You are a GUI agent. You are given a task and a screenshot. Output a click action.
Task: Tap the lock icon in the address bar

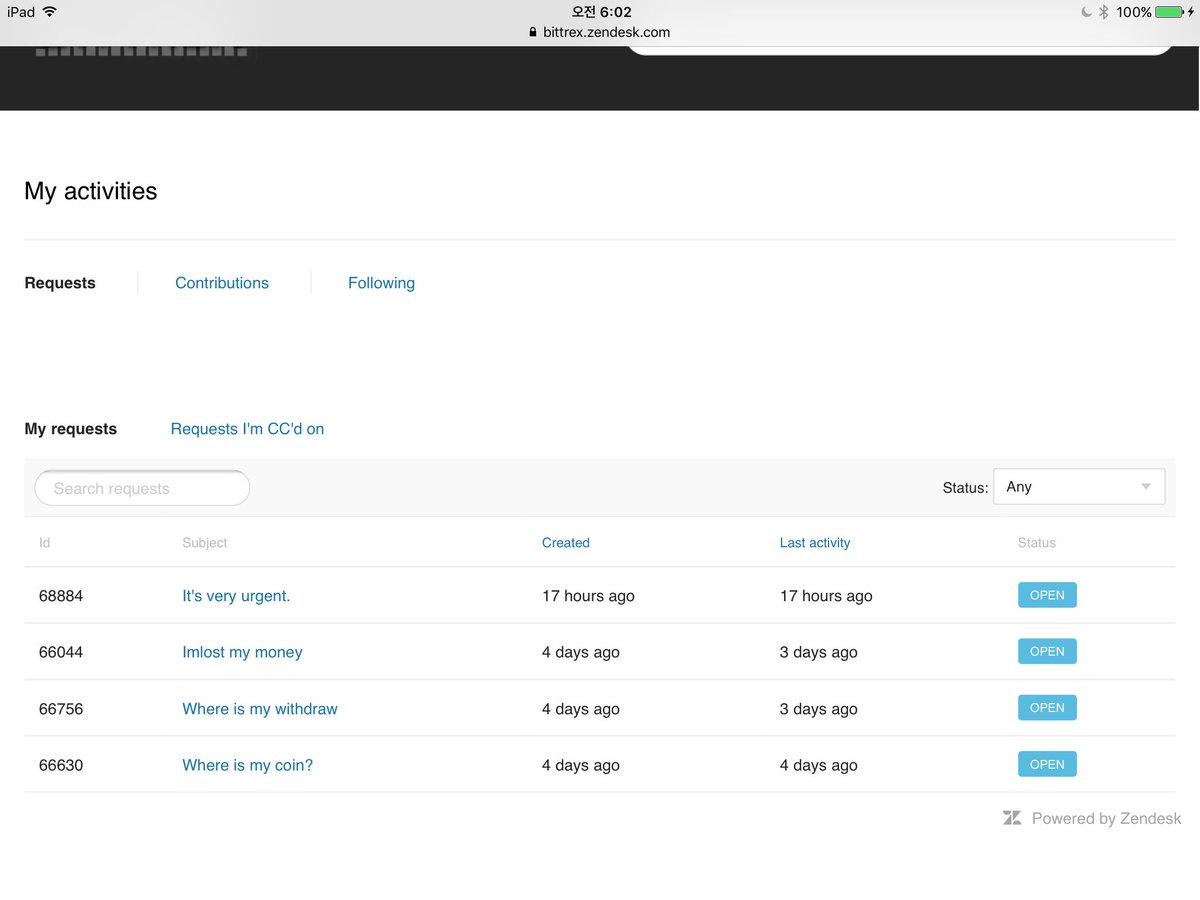(x=534, y=32)
